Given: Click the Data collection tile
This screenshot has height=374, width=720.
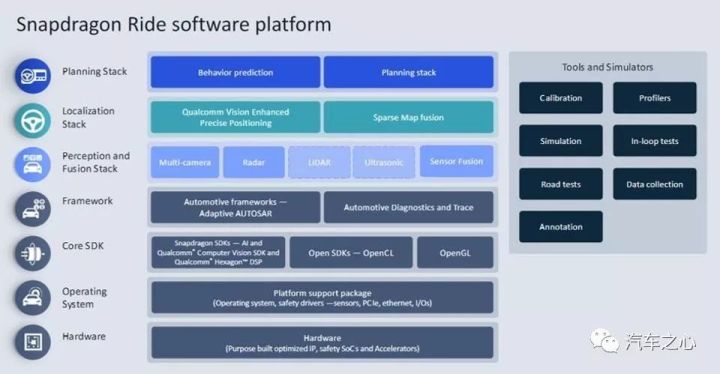Looking at the screenshot, I should point(654,184).
